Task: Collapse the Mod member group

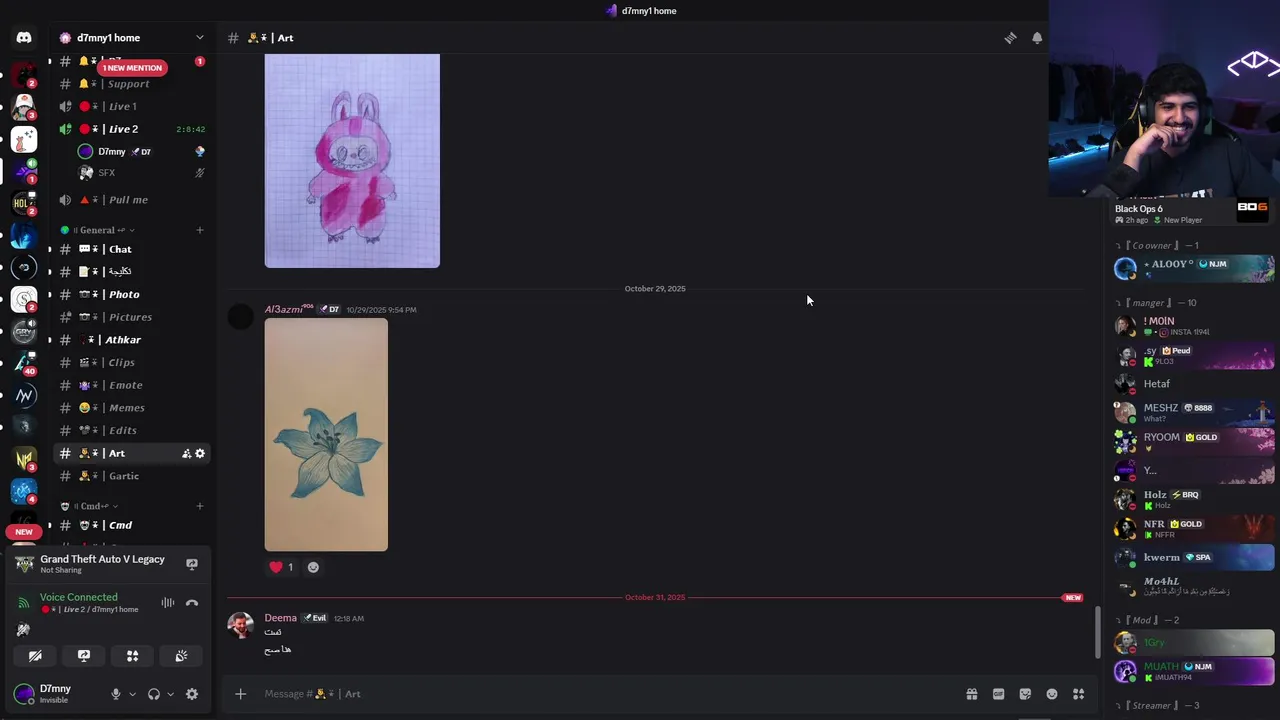Action: click(1147, 620)
